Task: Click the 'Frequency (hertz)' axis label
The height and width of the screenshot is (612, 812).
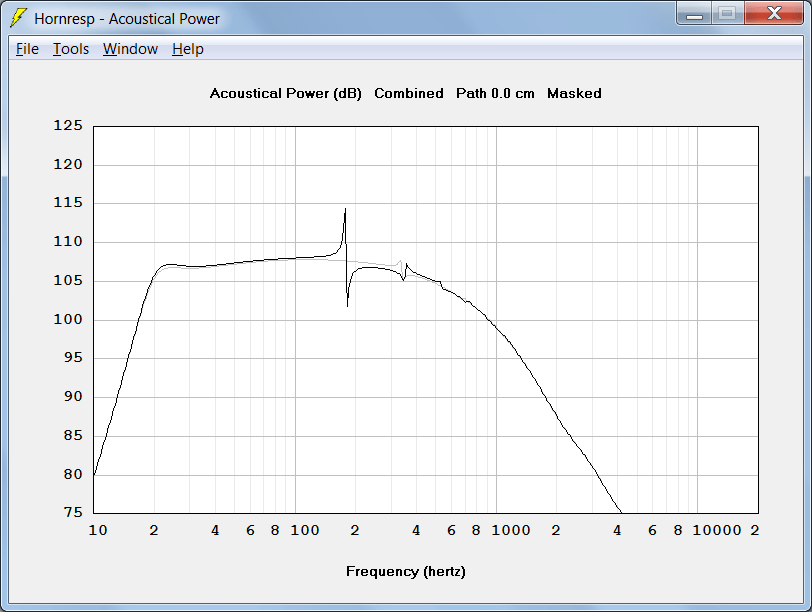Action: pyautogui.click(x=405, y=572)
